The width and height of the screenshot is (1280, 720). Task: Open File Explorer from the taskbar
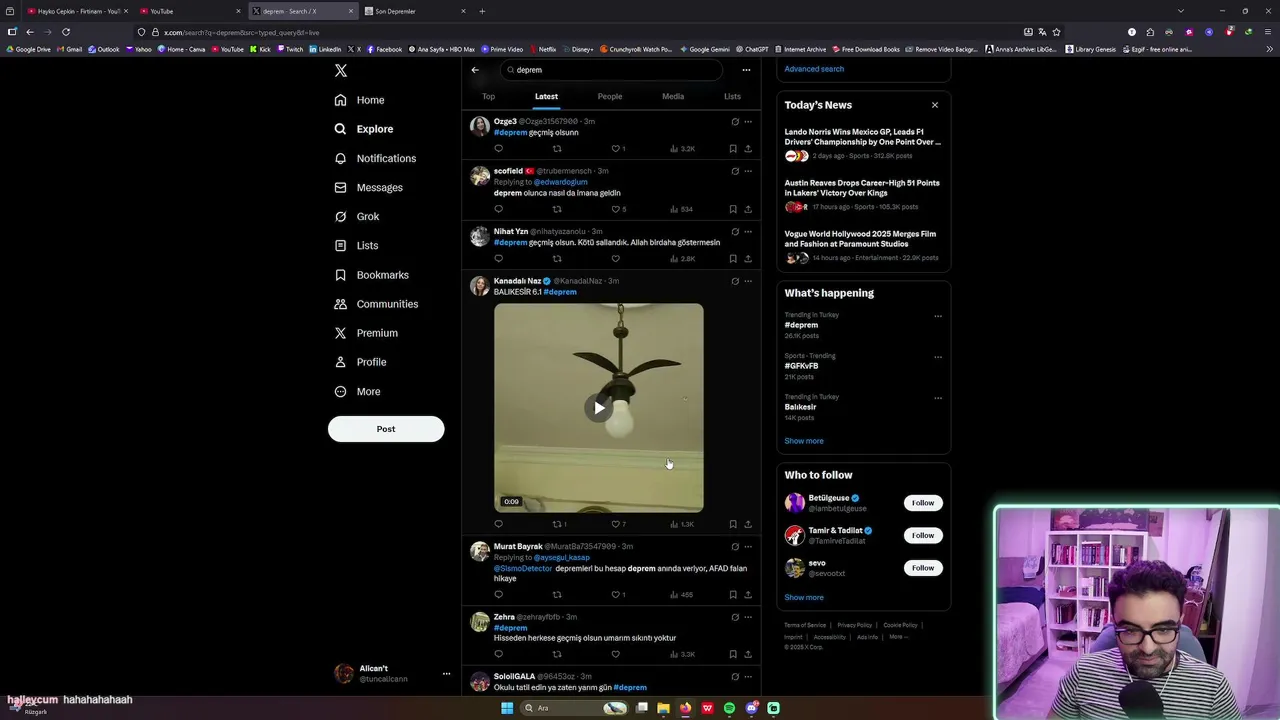663,708
